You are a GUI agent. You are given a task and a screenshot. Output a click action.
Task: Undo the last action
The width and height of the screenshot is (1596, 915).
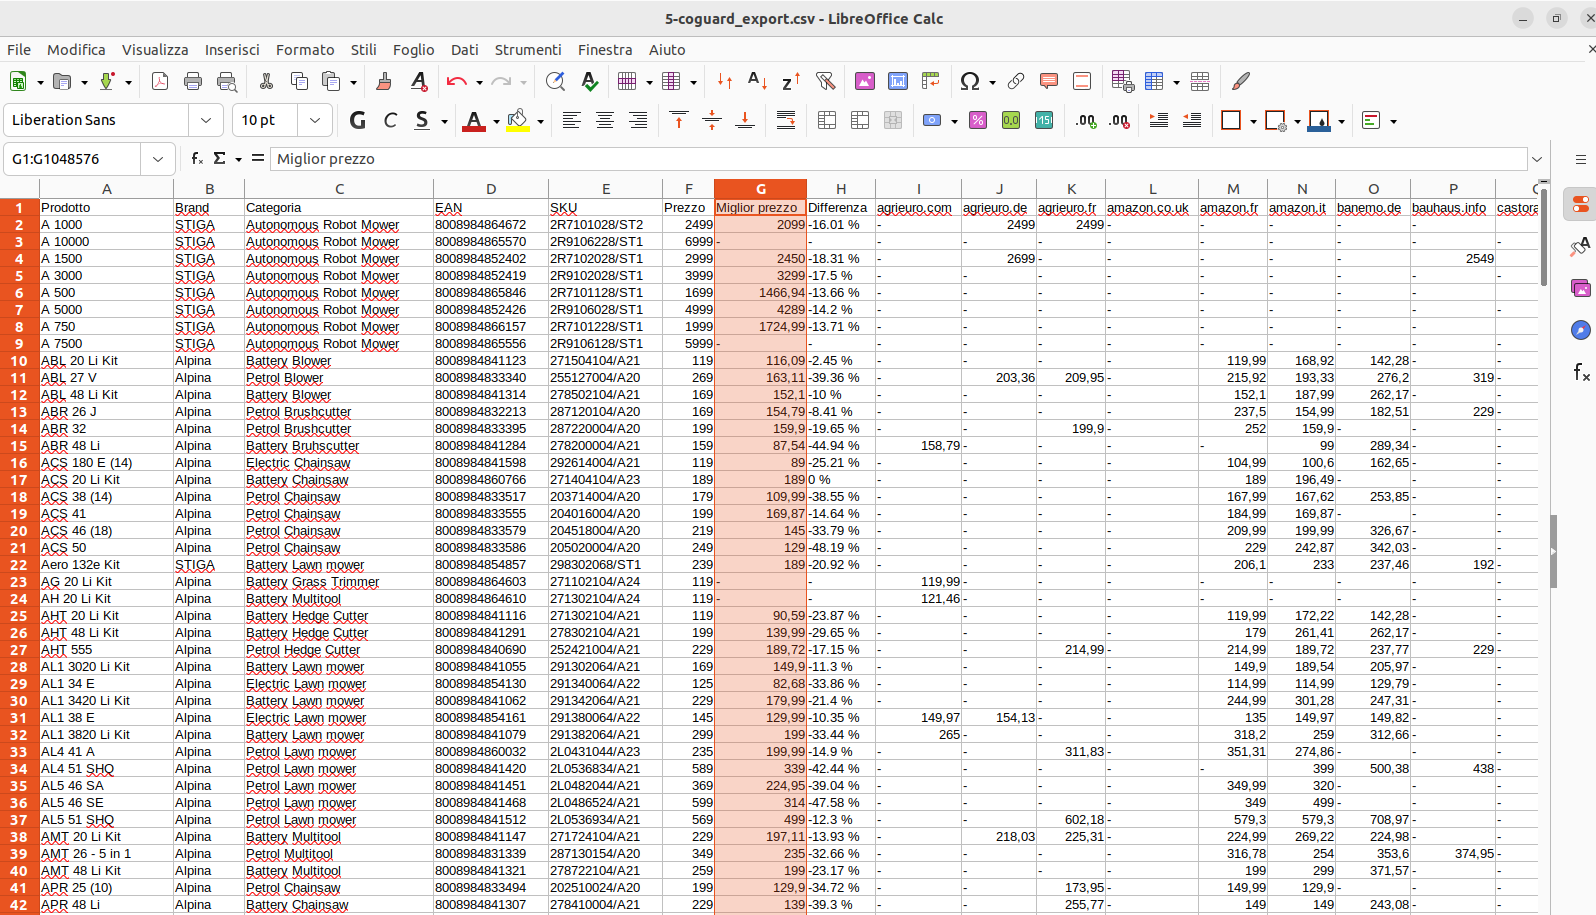coord(457,81)
